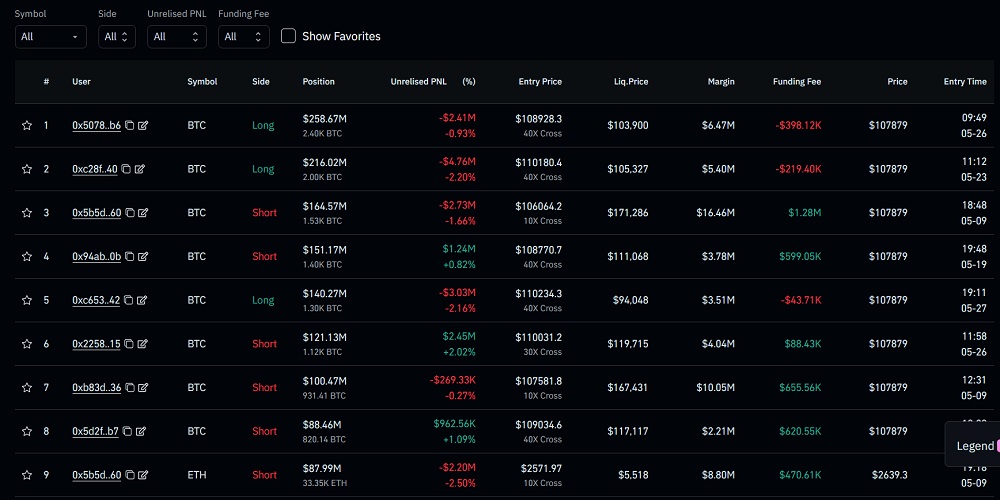Open user address link 0x94ab..0b

pos(96,256)
